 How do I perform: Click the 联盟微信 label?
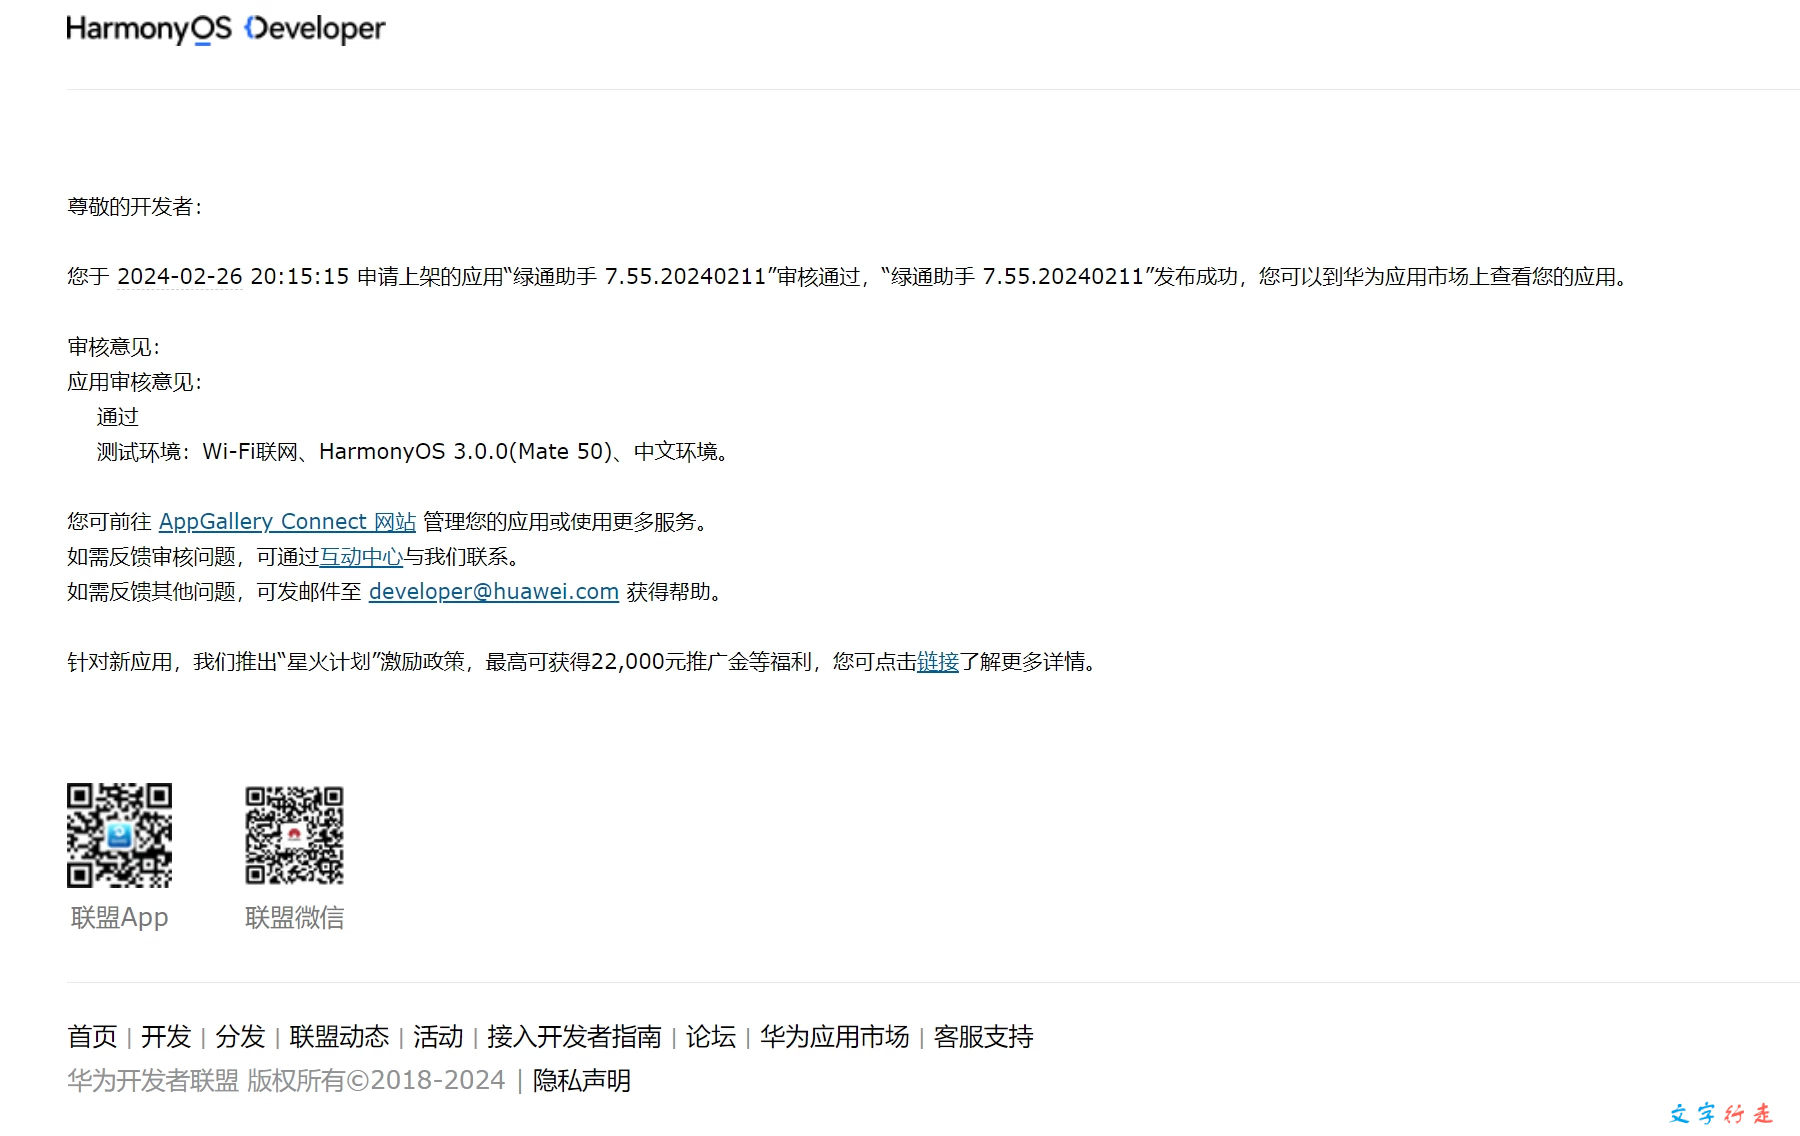point(294,917)
